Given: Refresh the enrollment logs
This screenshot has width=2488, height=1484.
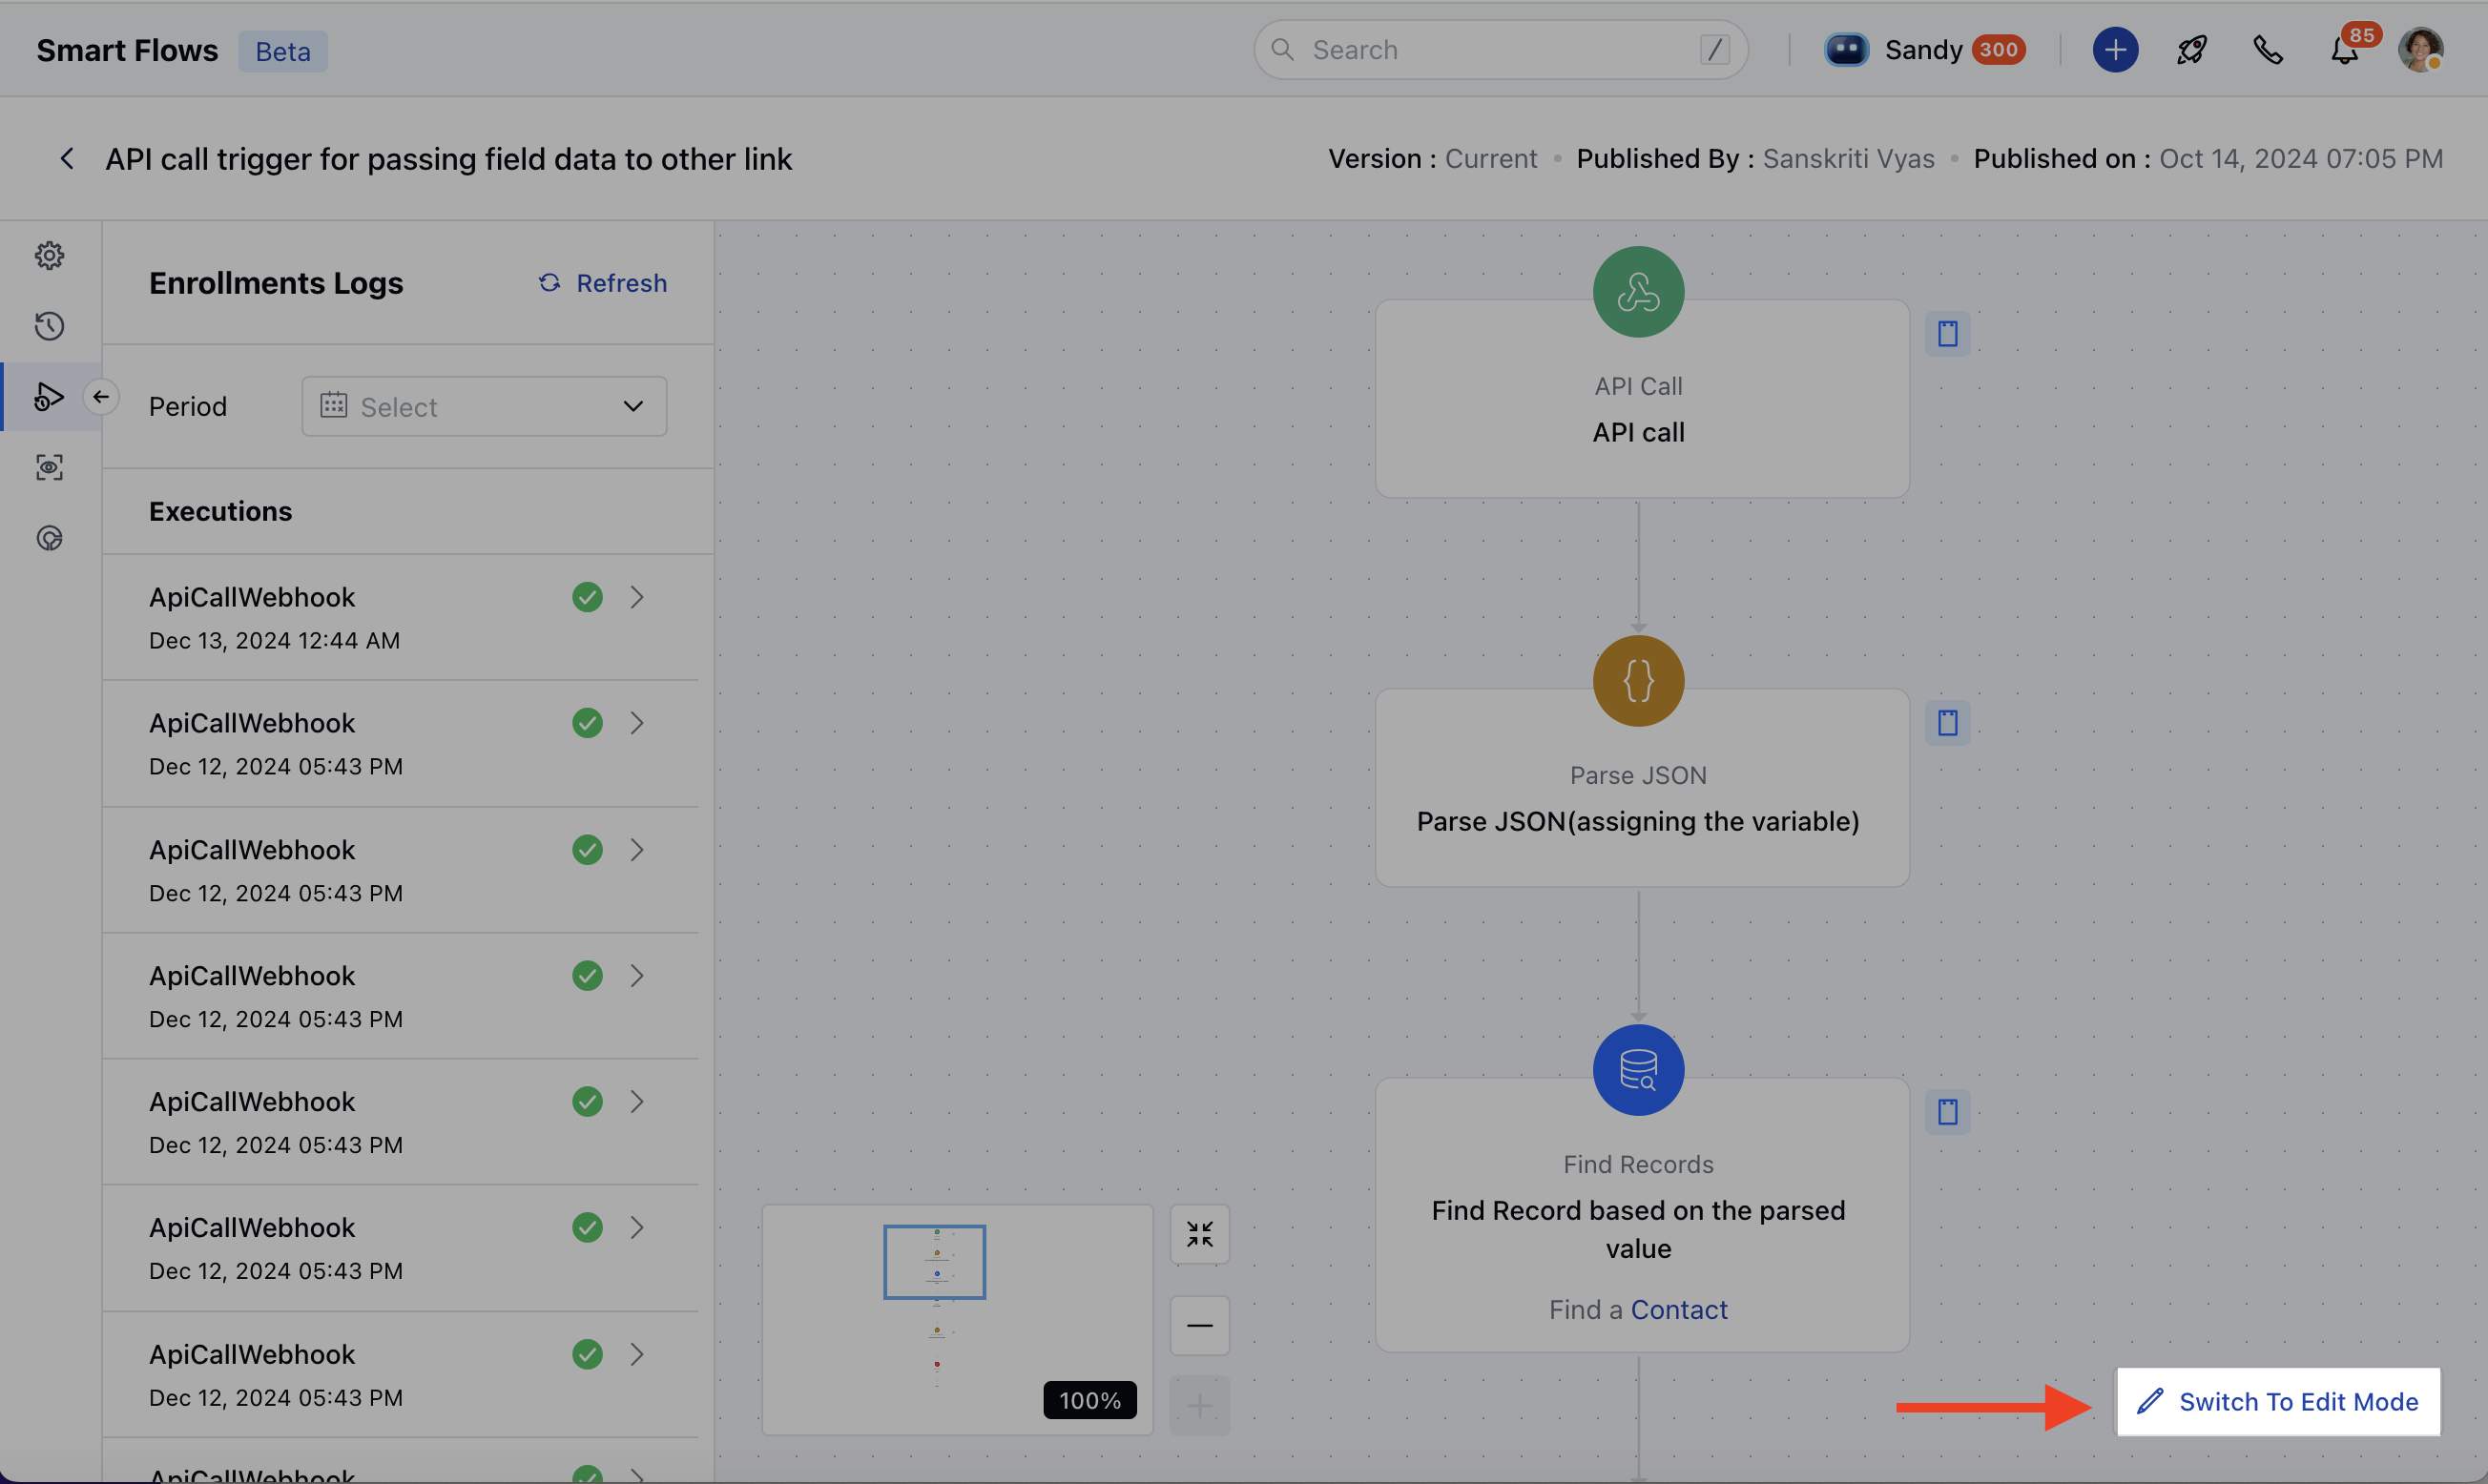Looking at the screenshot, I should click(603, 283).
